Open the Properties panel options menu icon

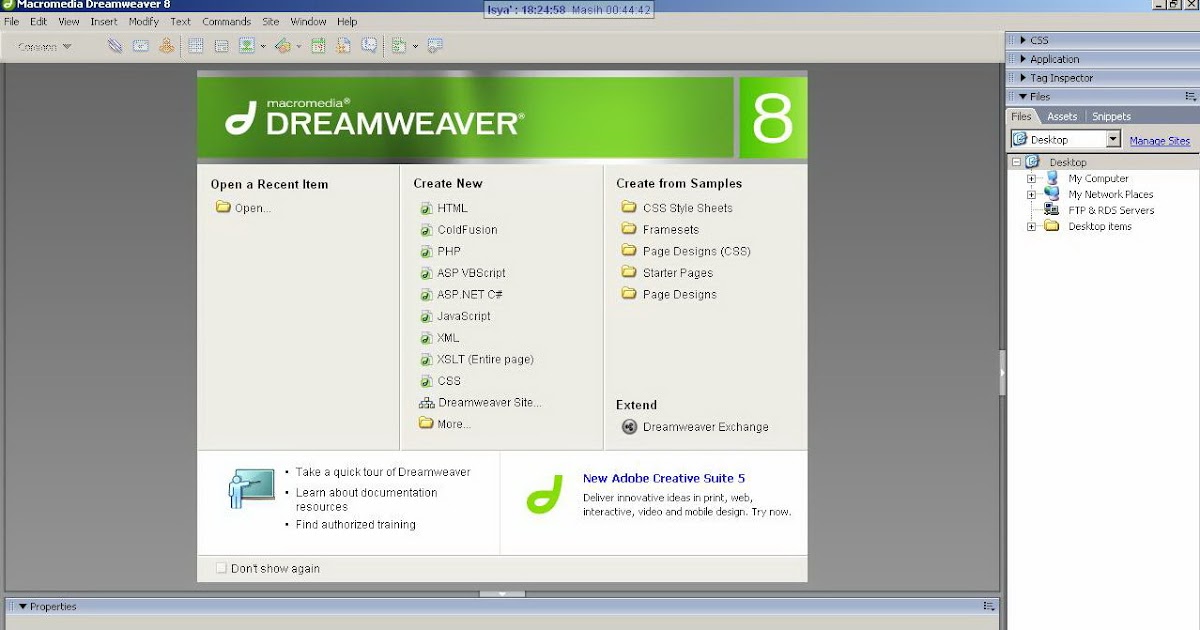[x=989, y=607]
